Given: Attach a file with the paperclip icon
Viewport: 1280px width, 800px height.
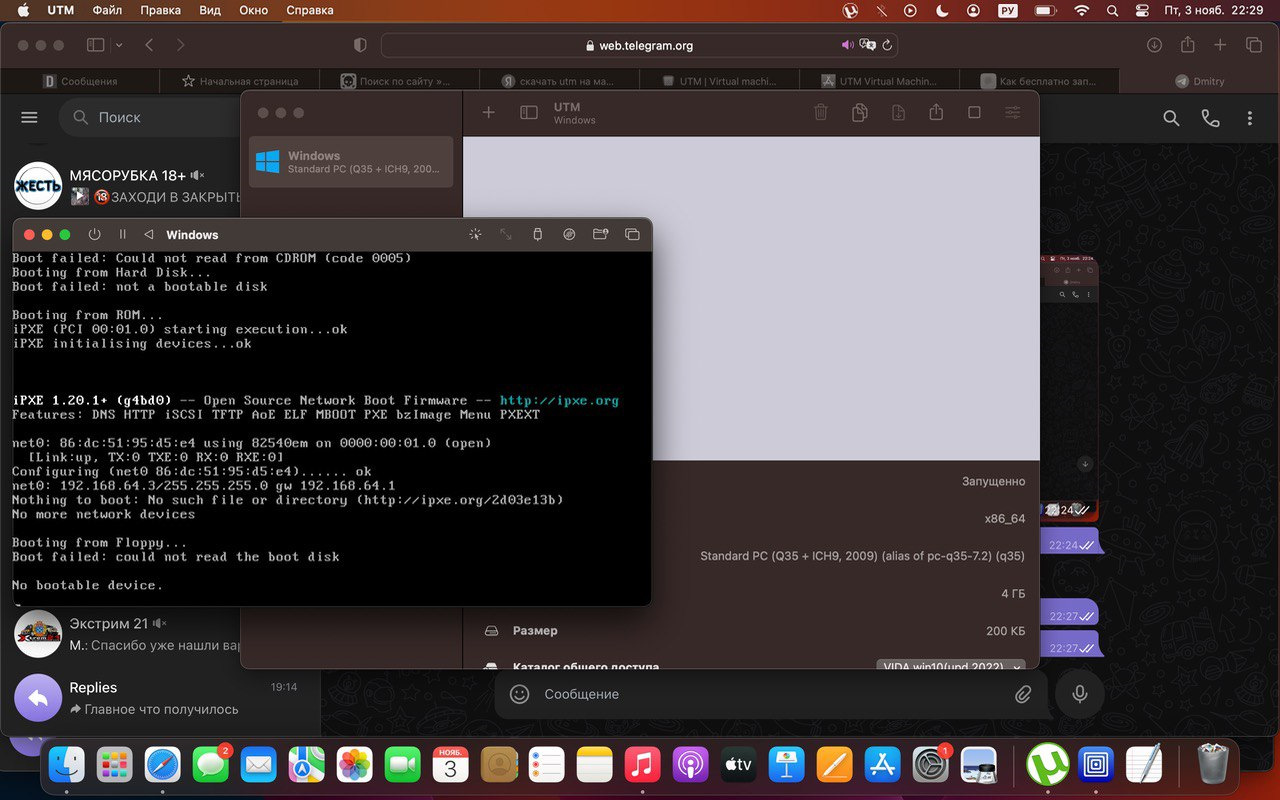Looking at the screenshot, I should pos(1023,694).
